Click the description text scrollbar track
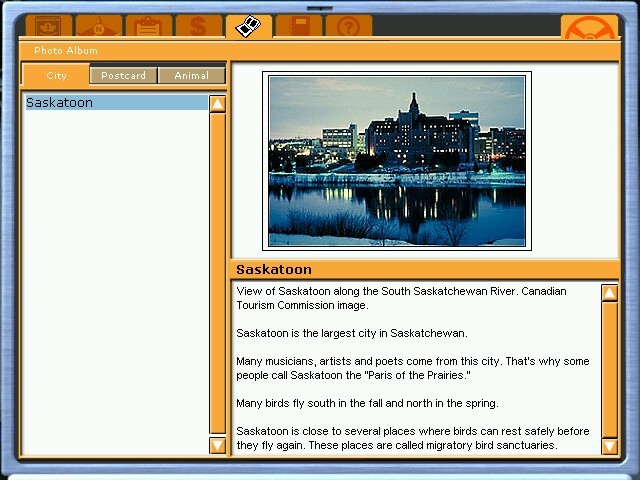640x480 pixels. click(x=609, y=370)
